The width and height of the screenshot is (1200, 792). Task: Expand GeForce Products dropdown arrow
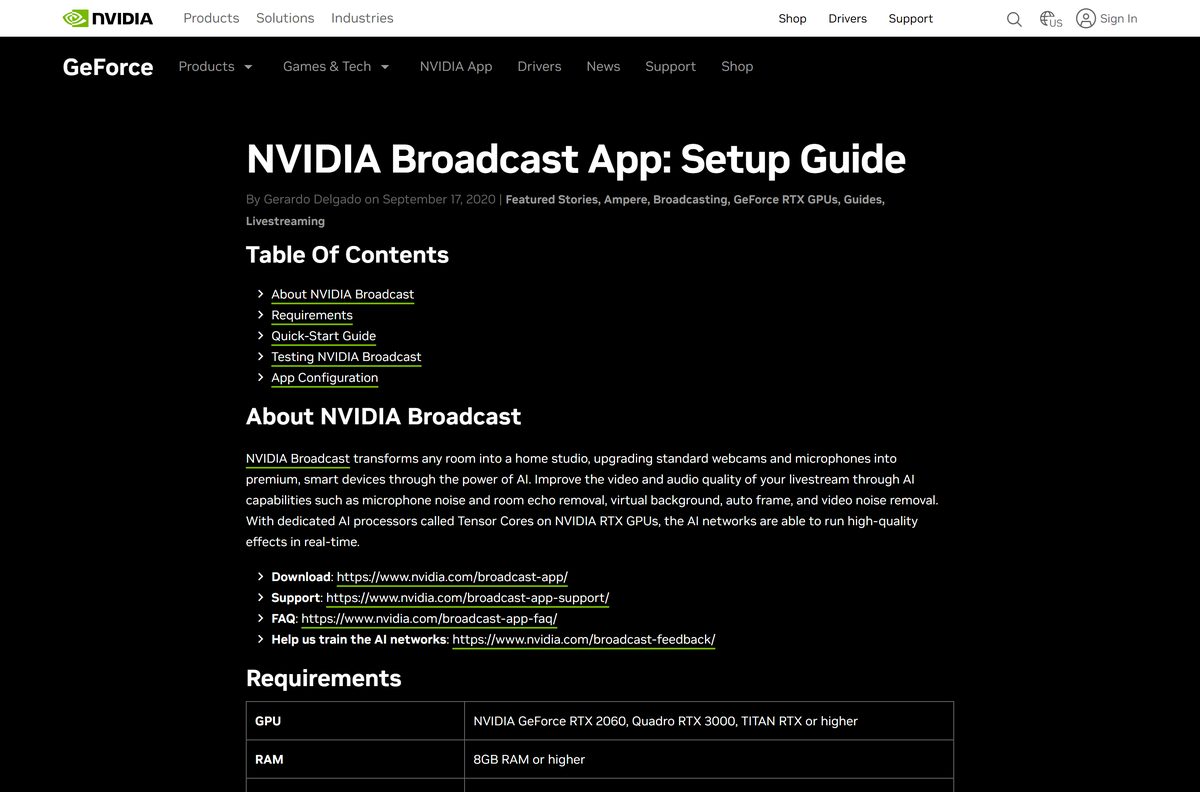coord(248,67)
